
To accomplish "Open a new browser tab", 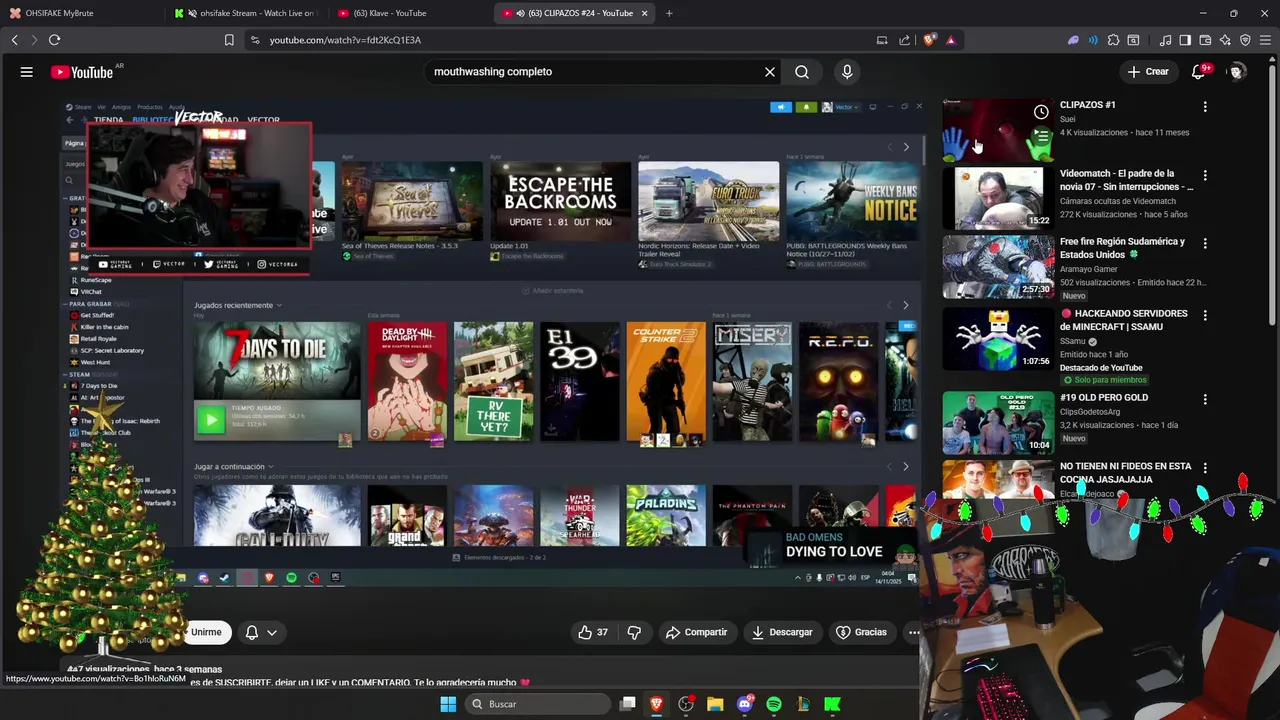I will pos(669,13).
